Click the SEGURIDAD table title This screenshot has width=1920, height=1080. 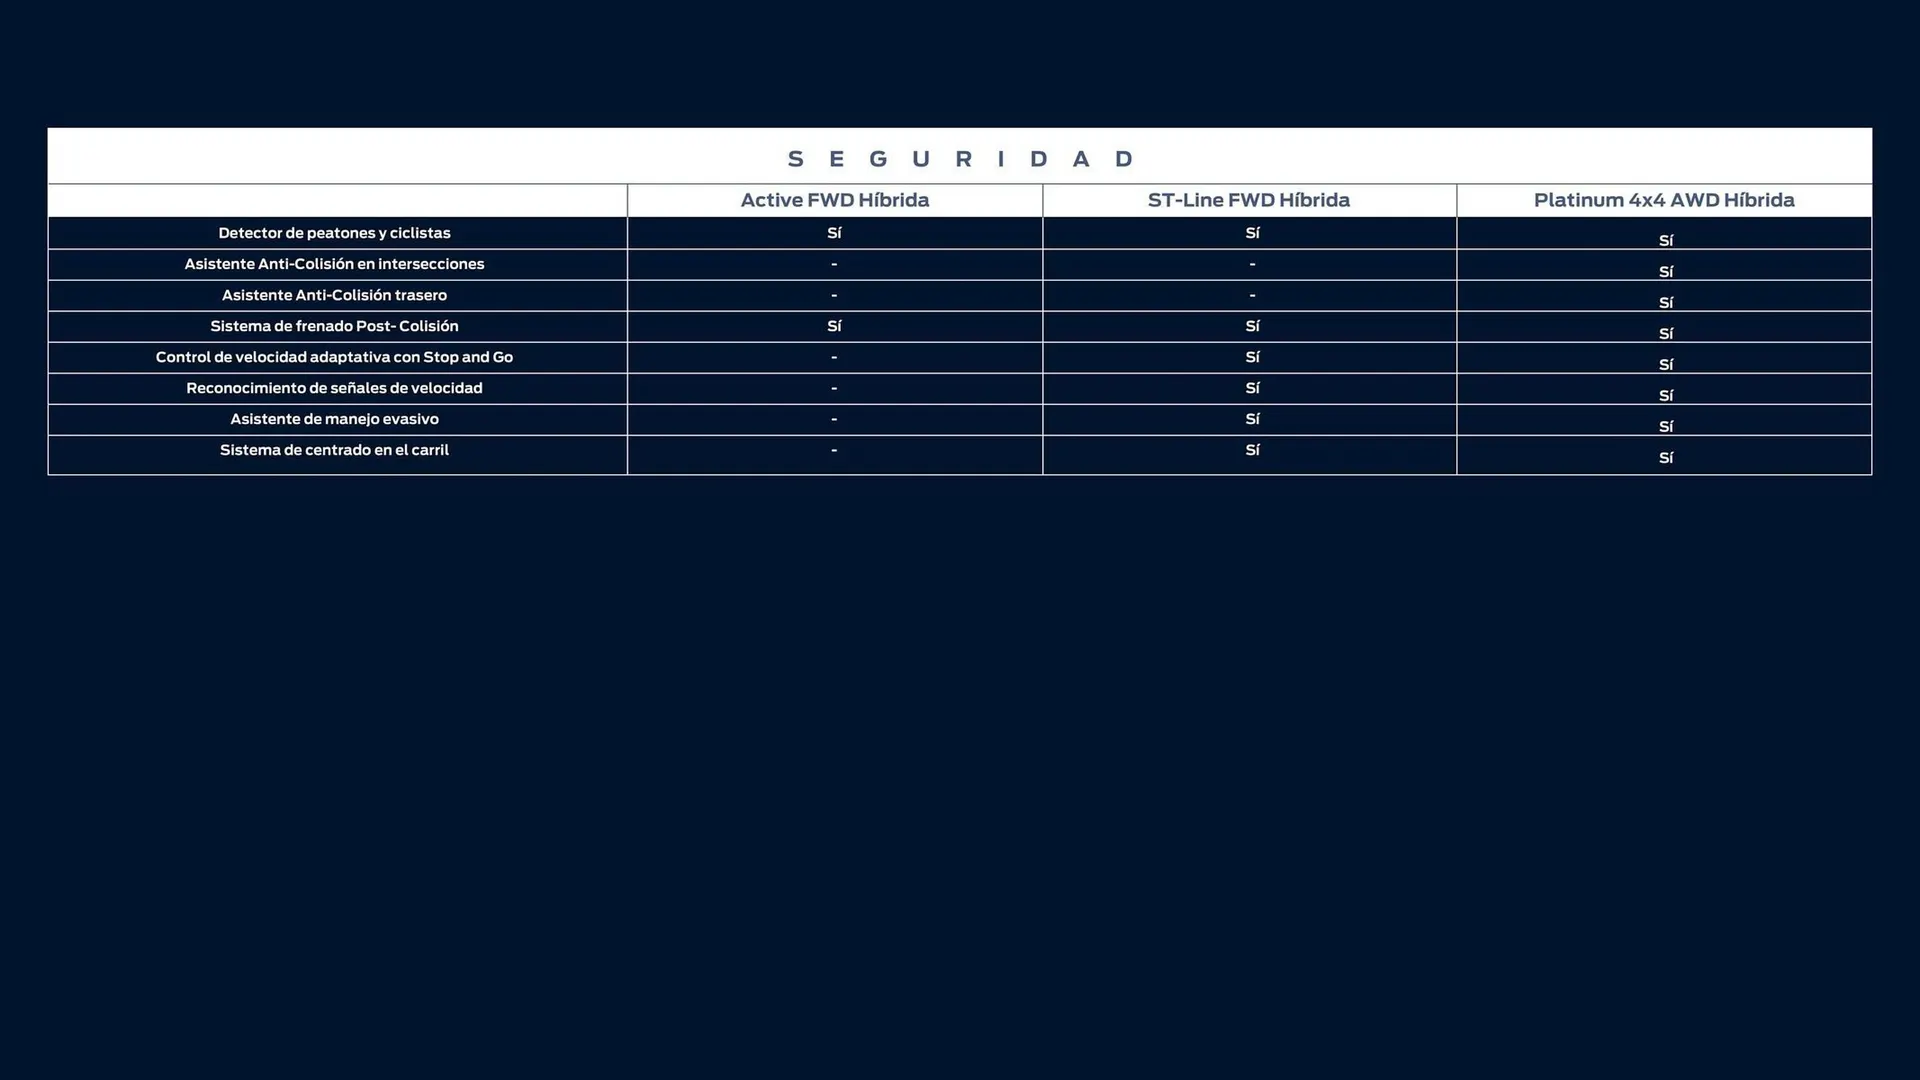(x=960, y=159)
